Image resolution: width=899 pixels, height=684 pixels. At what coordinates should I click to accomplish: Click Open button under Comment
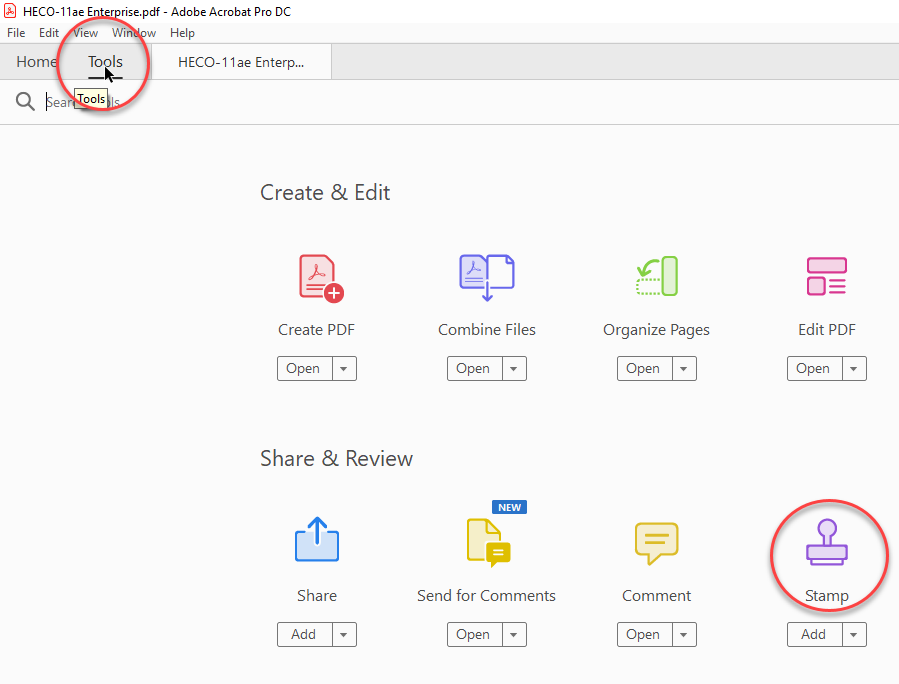tap(644, 635)
